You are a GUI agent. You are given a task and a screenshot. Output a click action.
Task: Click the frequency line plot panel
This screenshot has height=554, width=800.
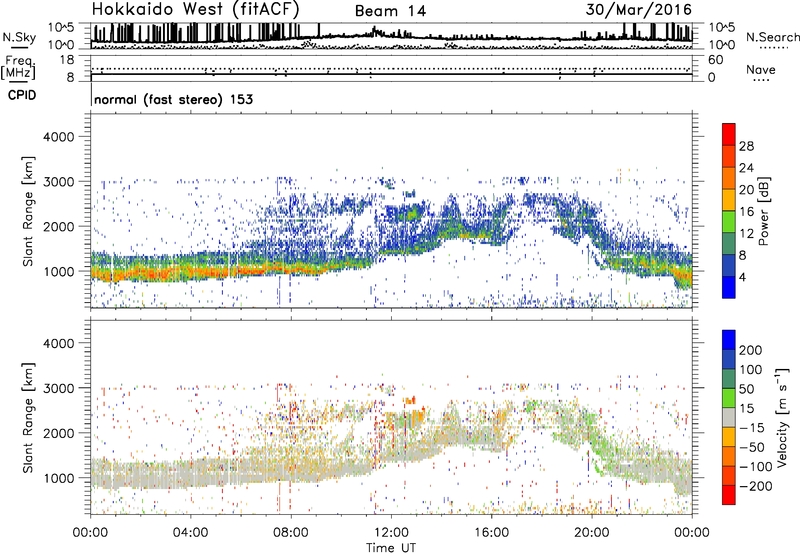tap(392, 68)
